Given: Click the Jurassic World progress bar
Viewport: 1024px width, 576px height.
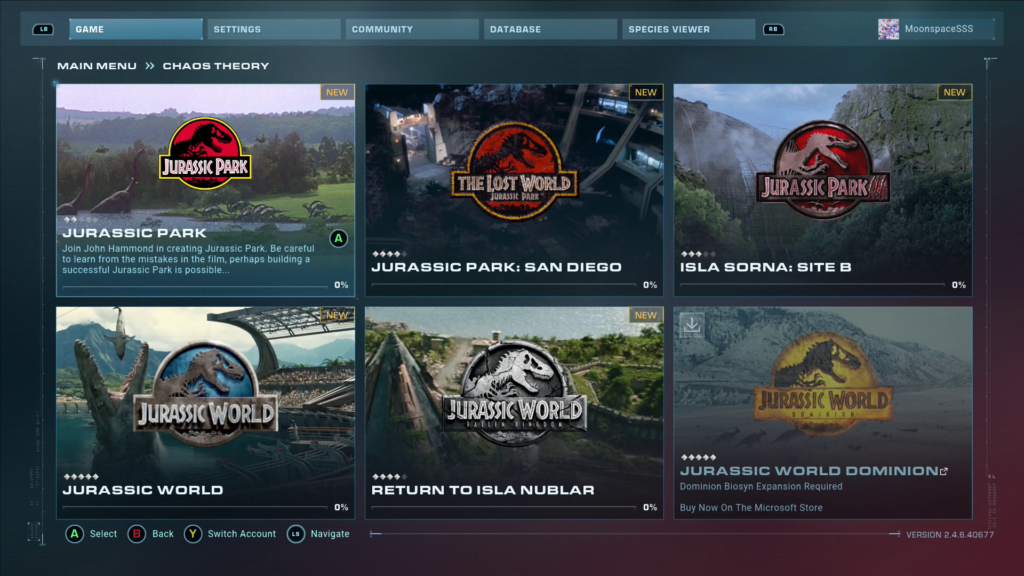Looking at the screenshot, I should 195,507.
